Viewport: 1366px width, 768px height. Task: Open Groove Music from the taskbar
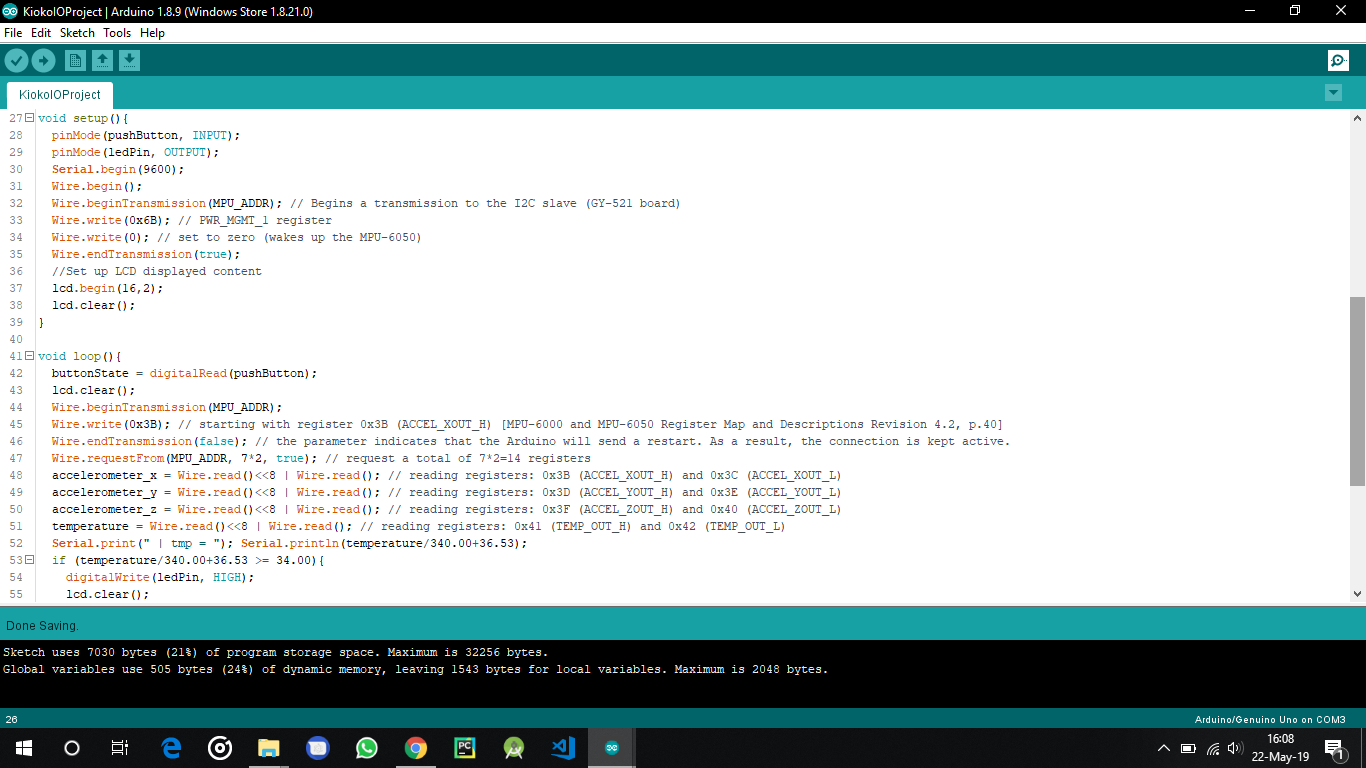tap(220, 747)
